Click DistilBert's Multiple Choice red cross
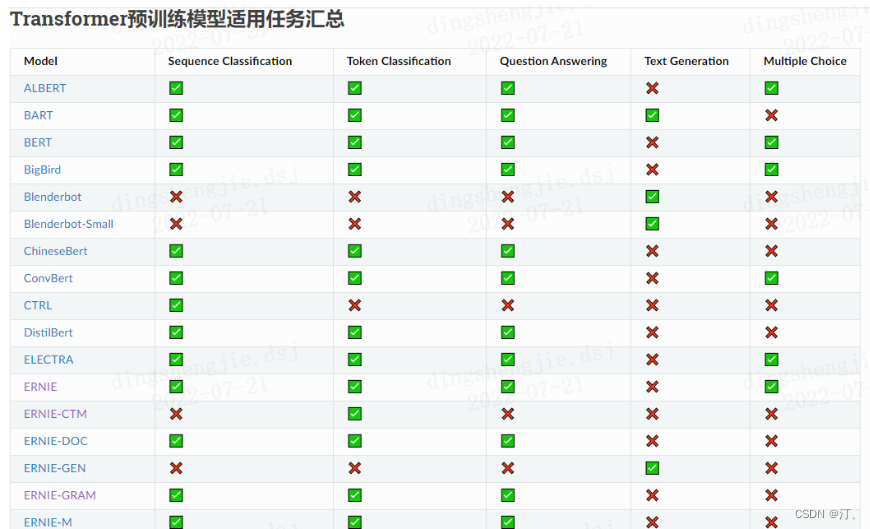The image size is (870, 529). pos(771,332)
